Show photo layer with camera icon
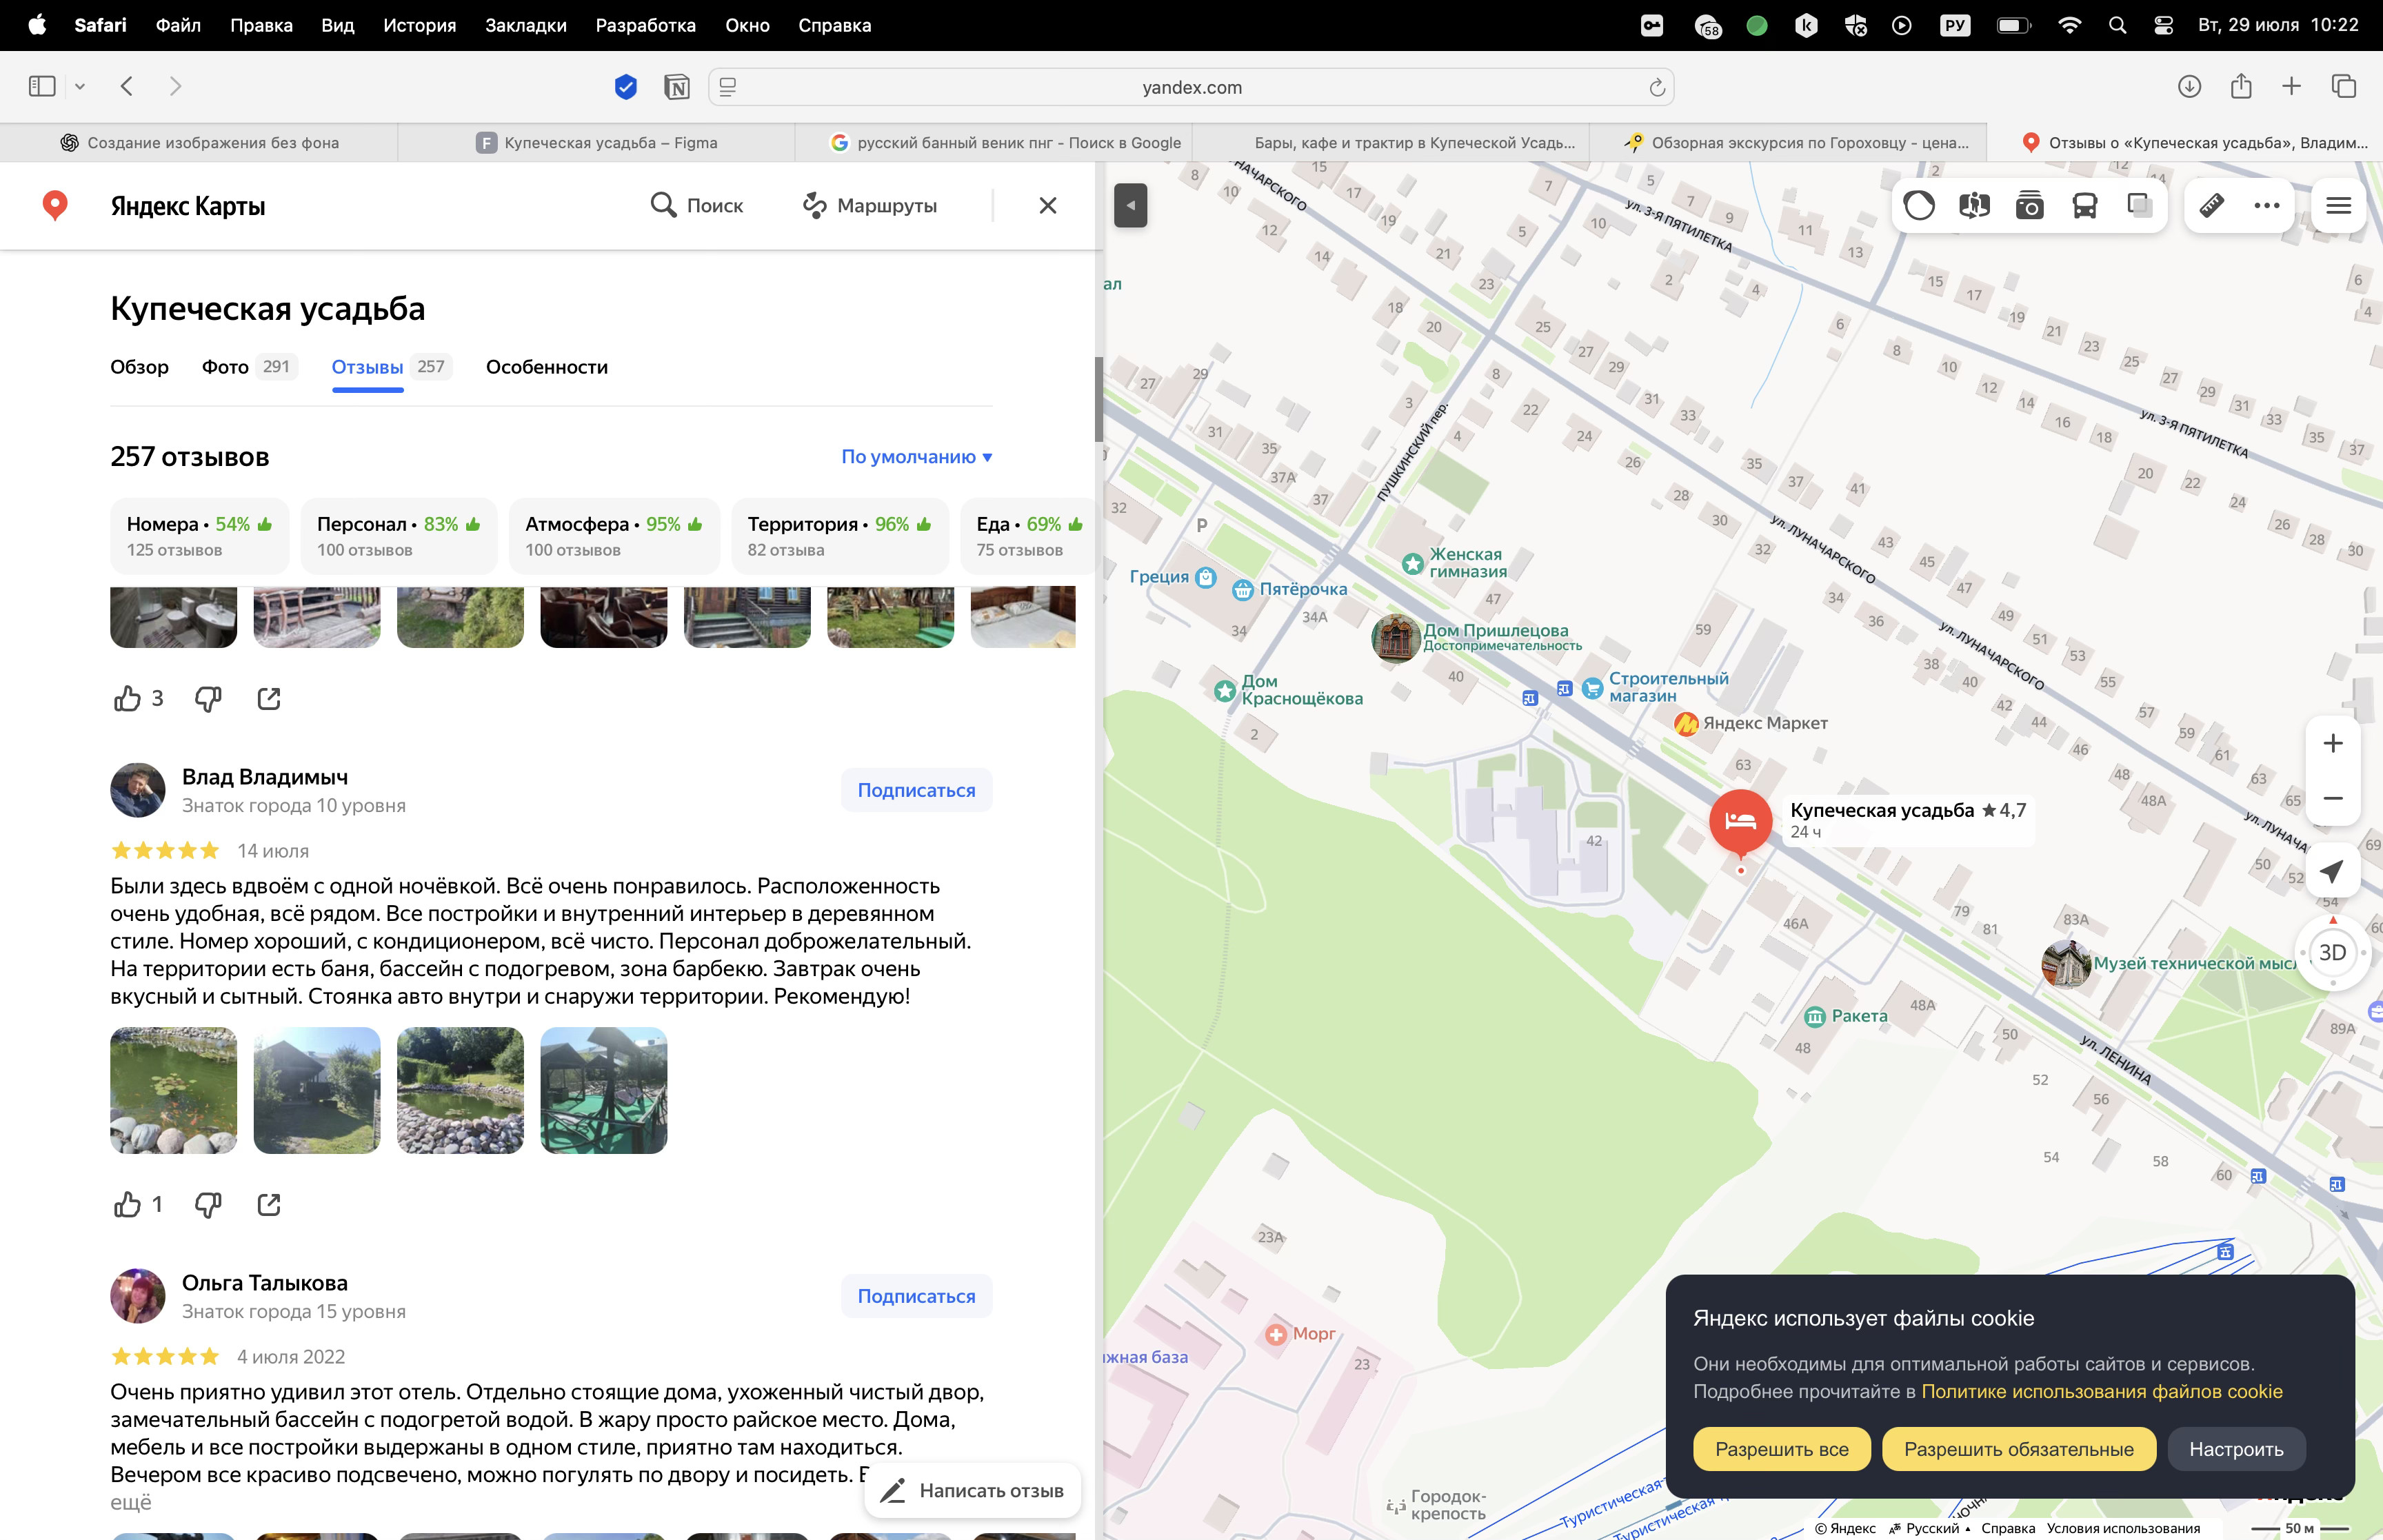2383x1540 pixels. [x=2029, y=206]
